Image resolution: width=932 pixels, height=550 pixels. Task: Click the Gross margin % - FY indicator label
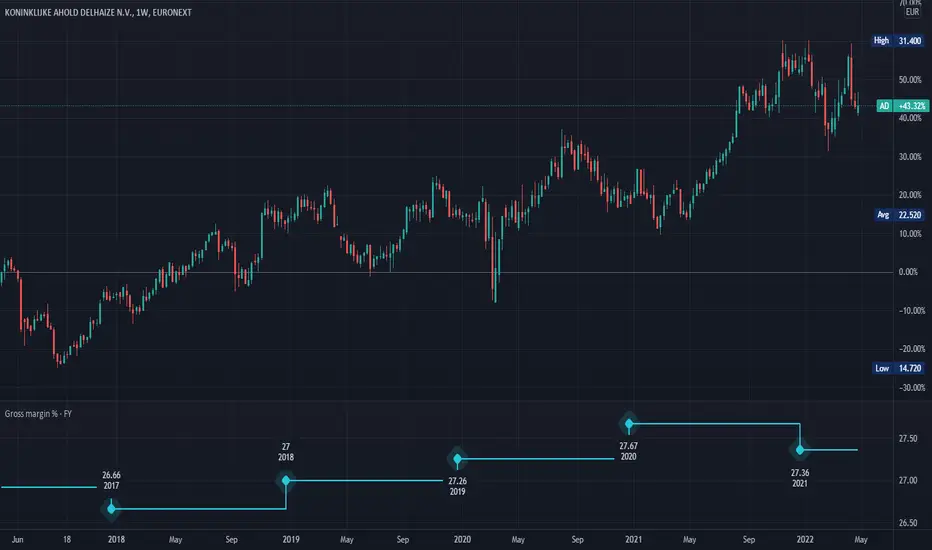point(38,414)
